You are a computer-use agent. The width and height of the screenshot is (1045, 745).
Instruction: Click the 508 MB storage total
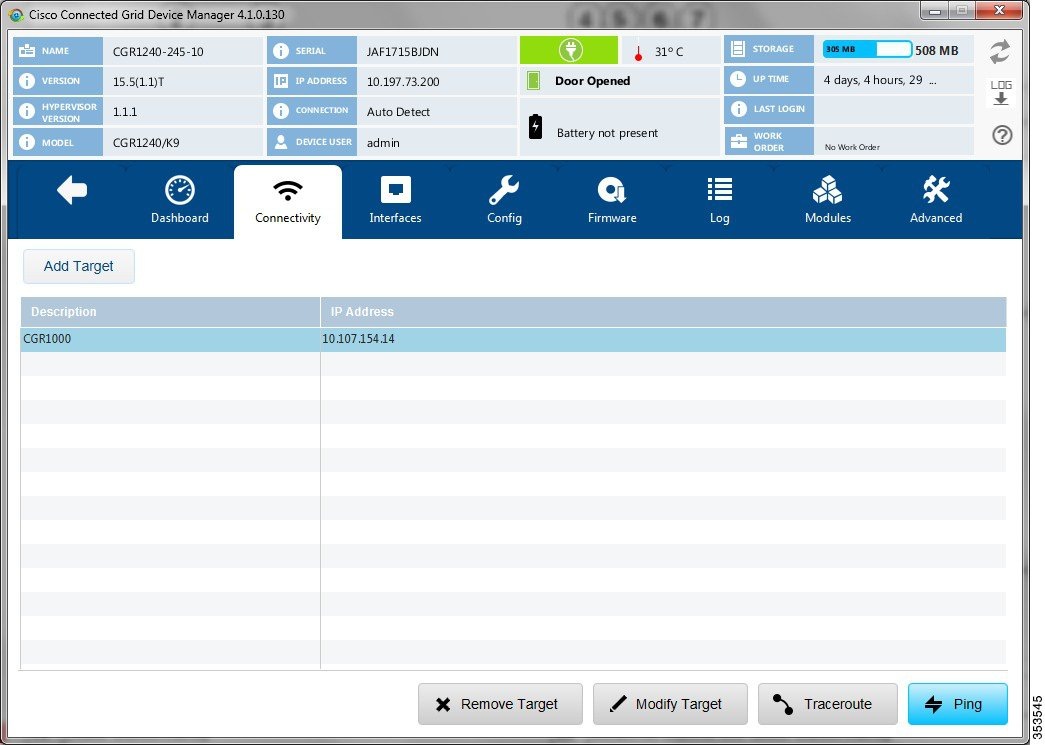tap(936, 51)
